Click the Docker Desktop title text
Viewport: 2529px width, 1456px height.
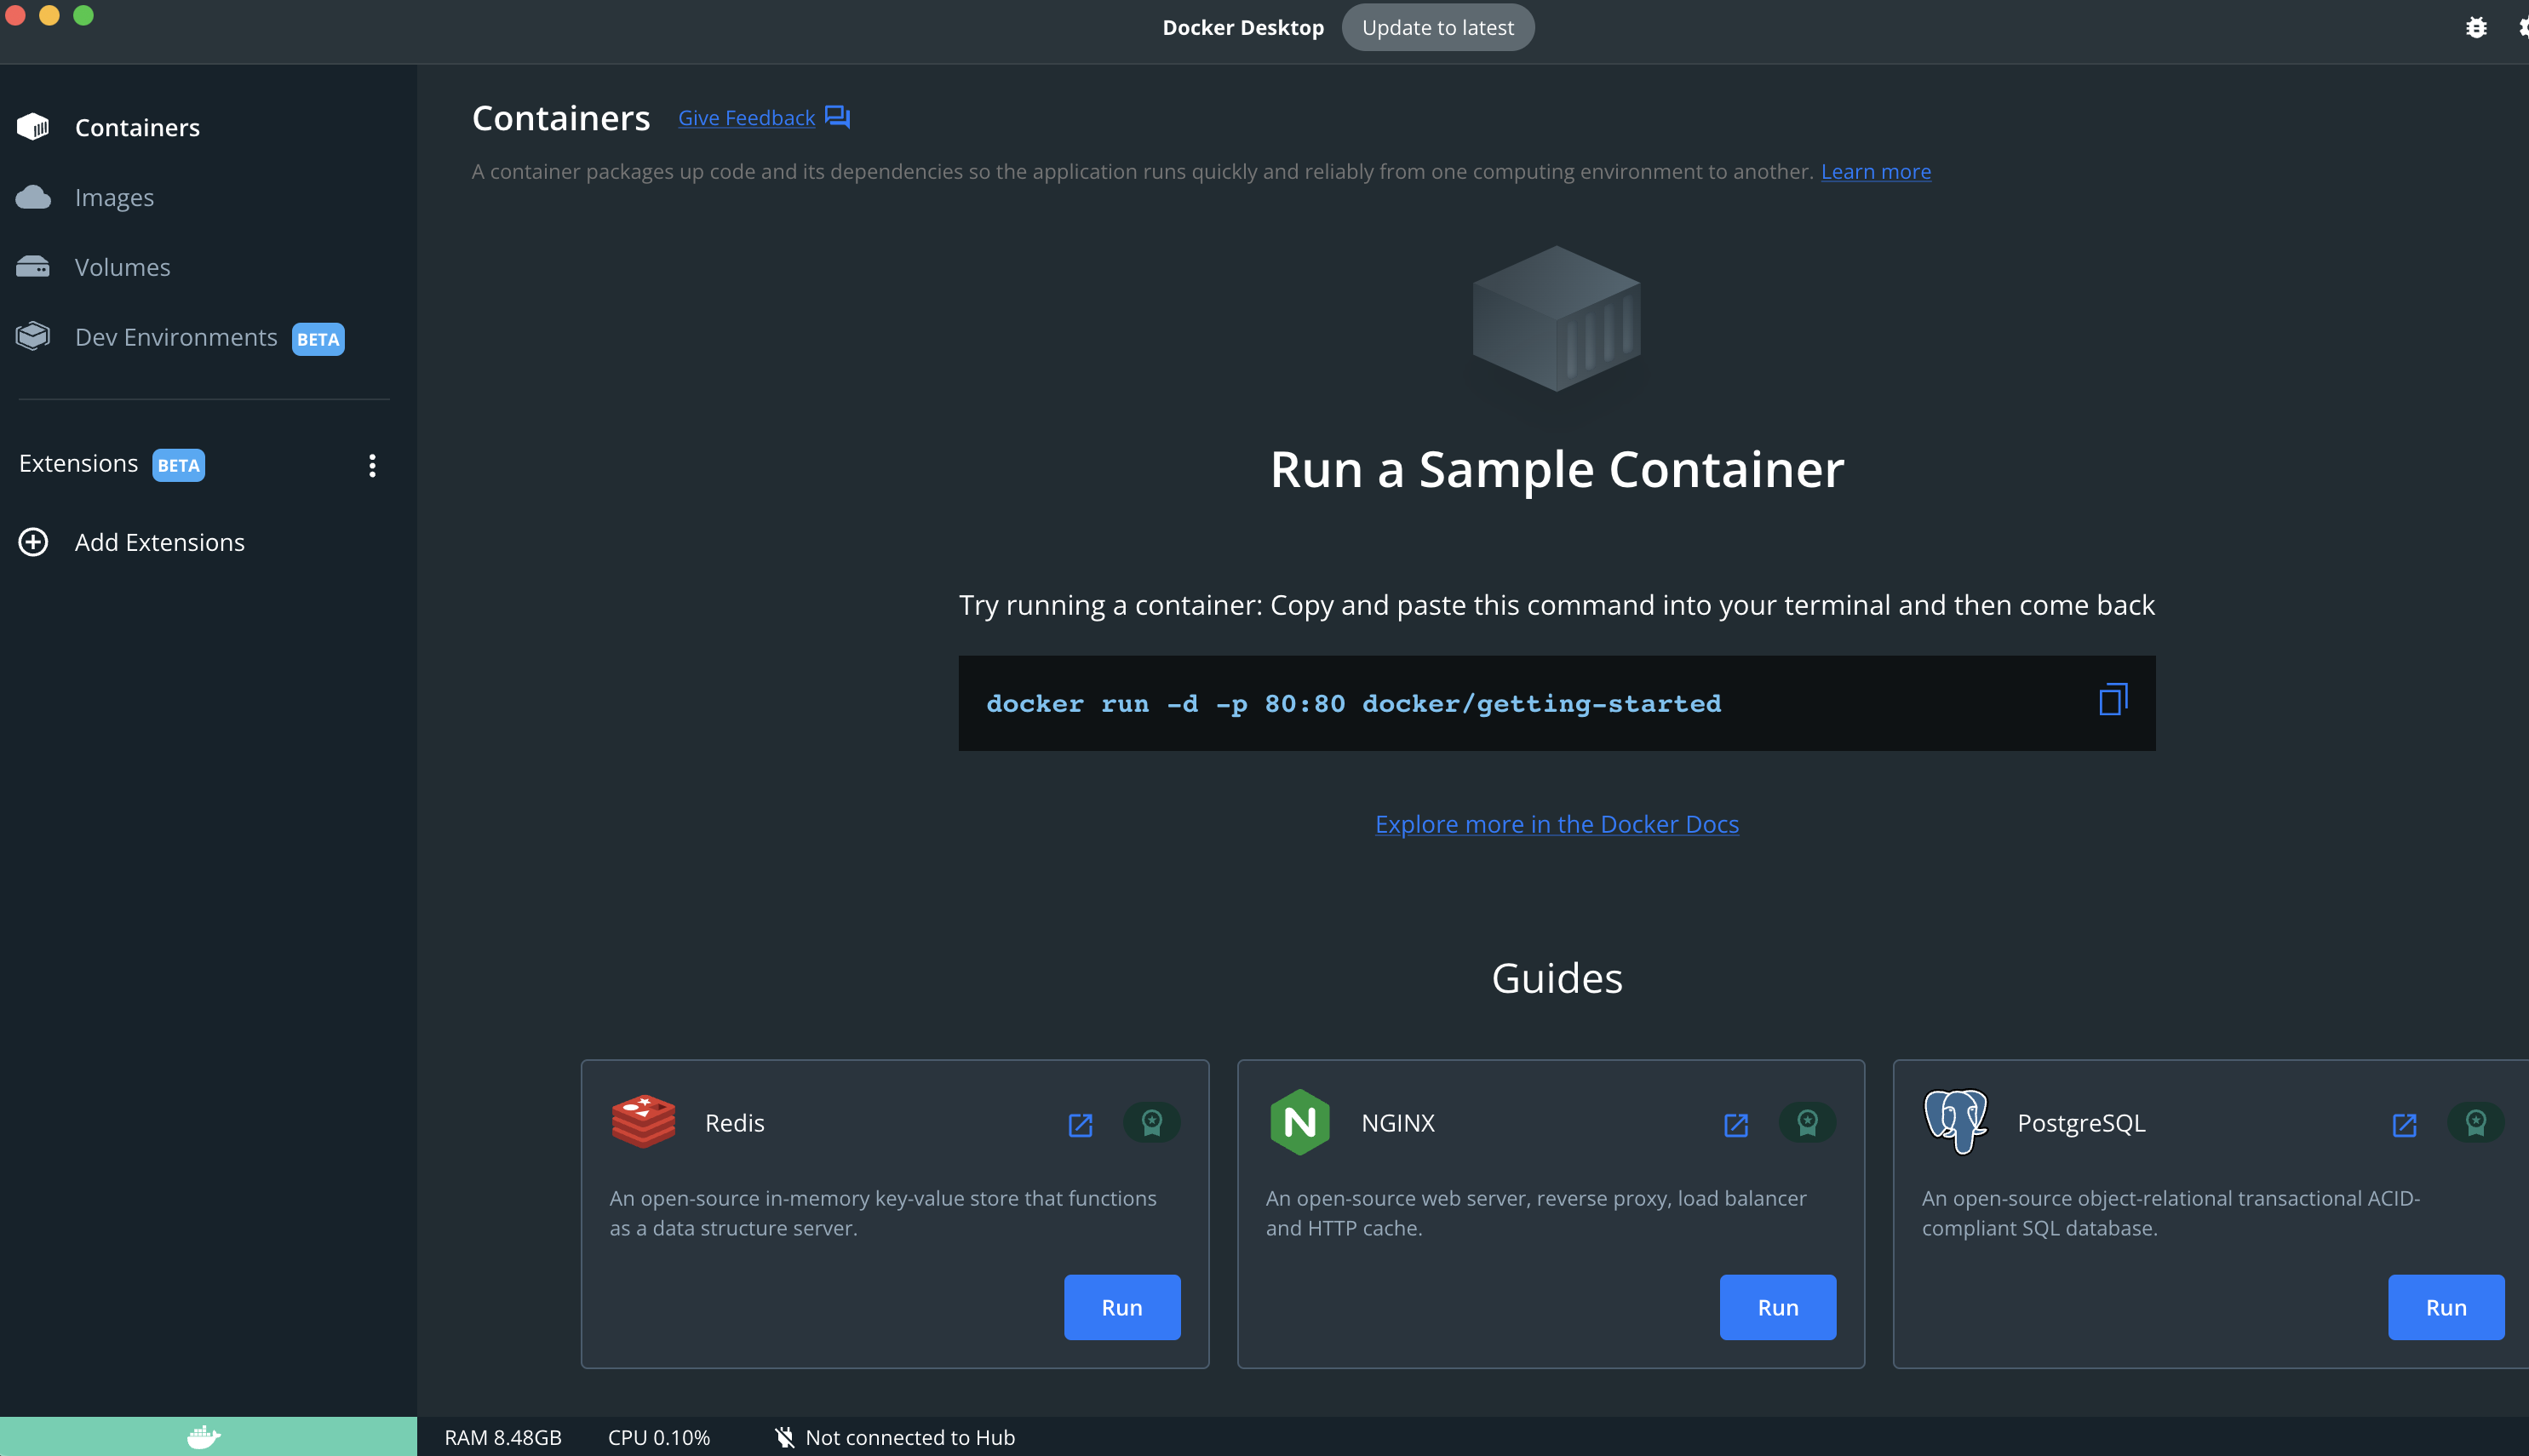pos(1243,27)
